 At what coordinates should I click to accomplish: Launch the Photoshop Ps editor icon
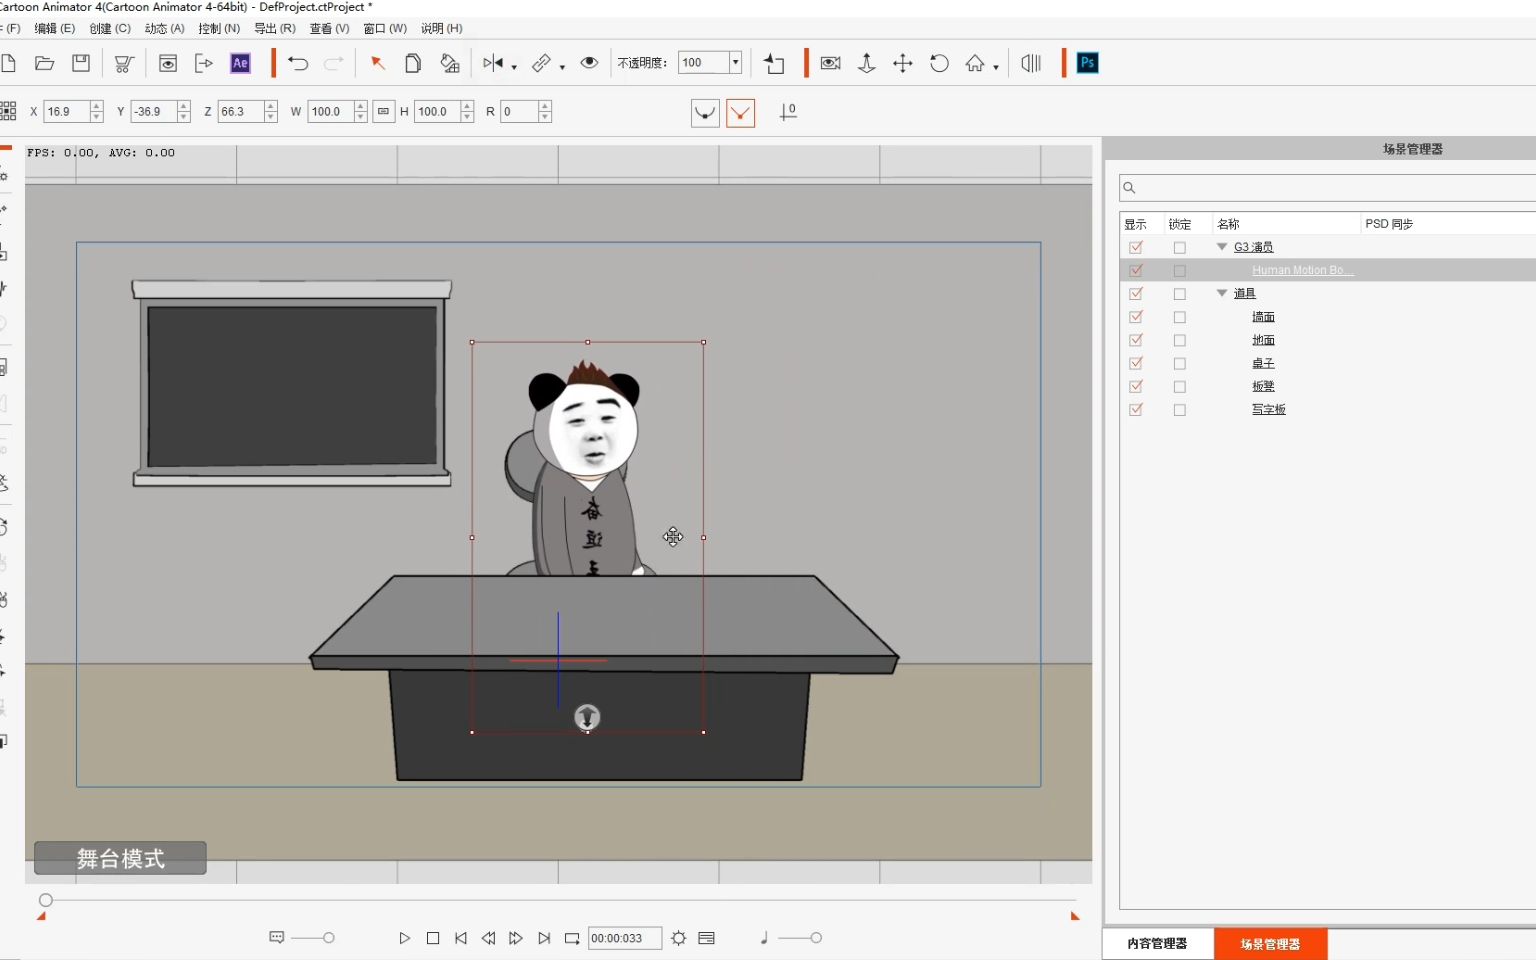(1088, 63)
